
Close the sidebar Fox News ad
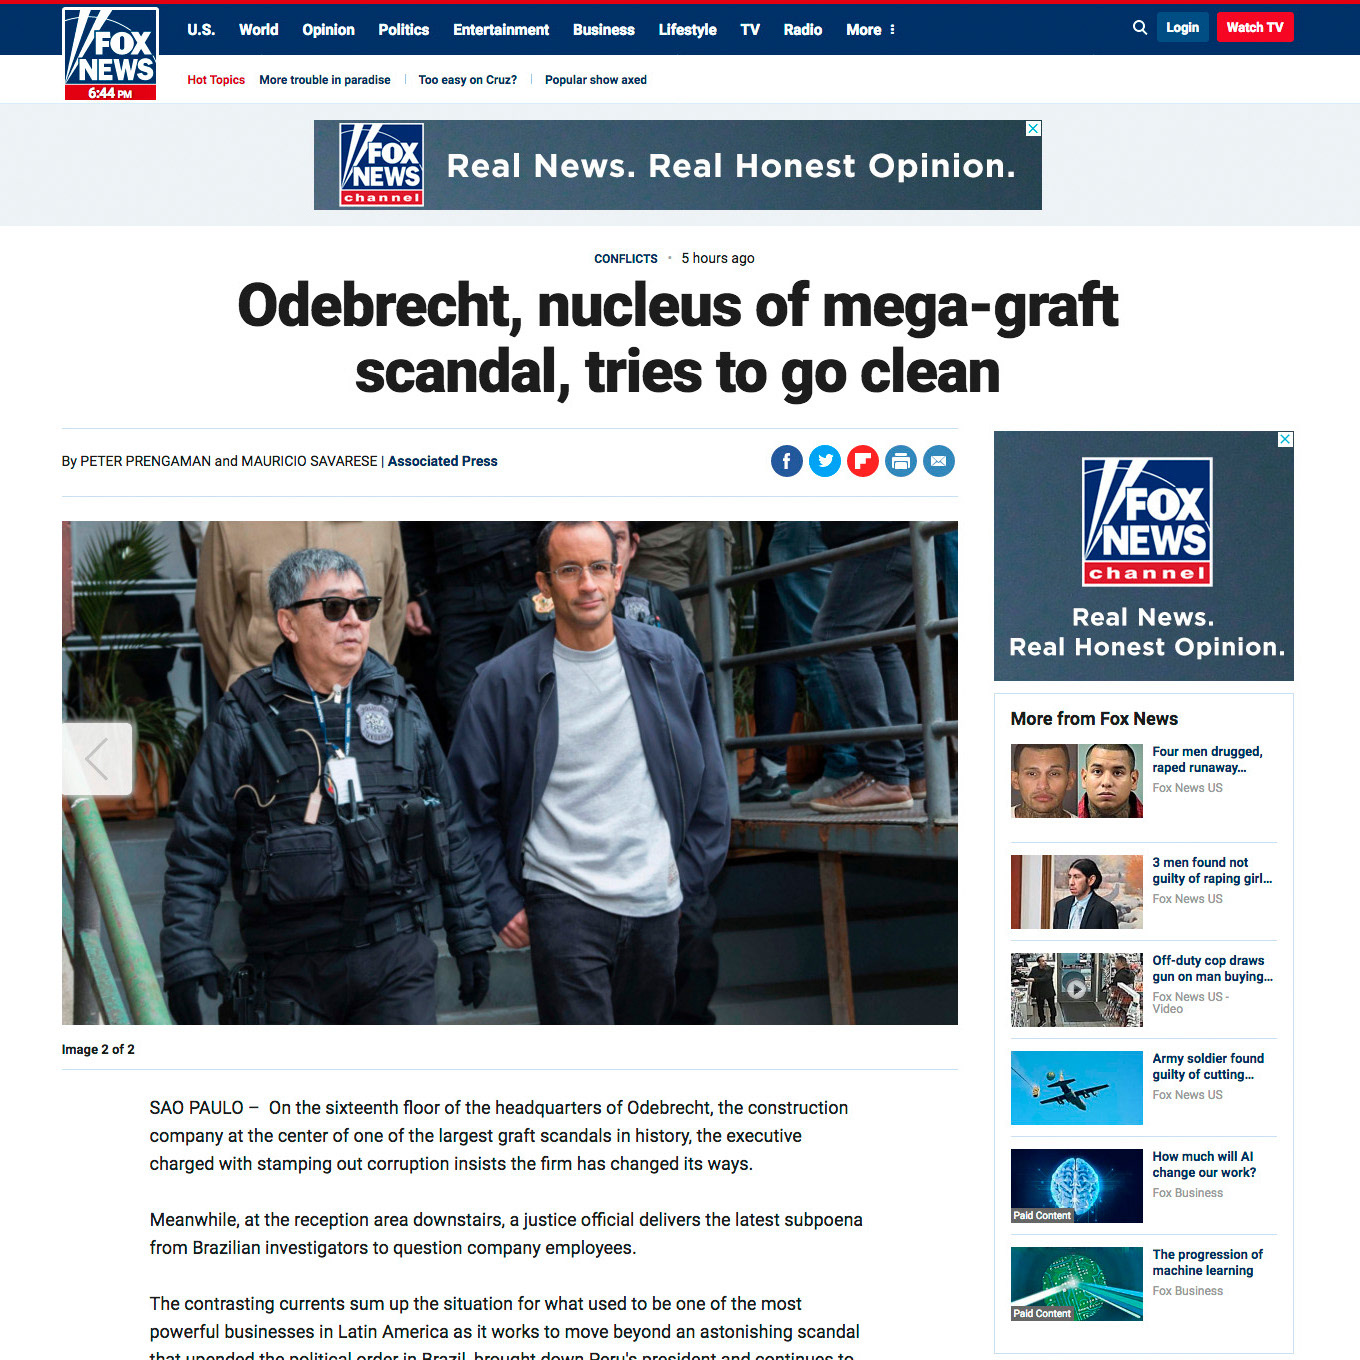(1286, 439)
